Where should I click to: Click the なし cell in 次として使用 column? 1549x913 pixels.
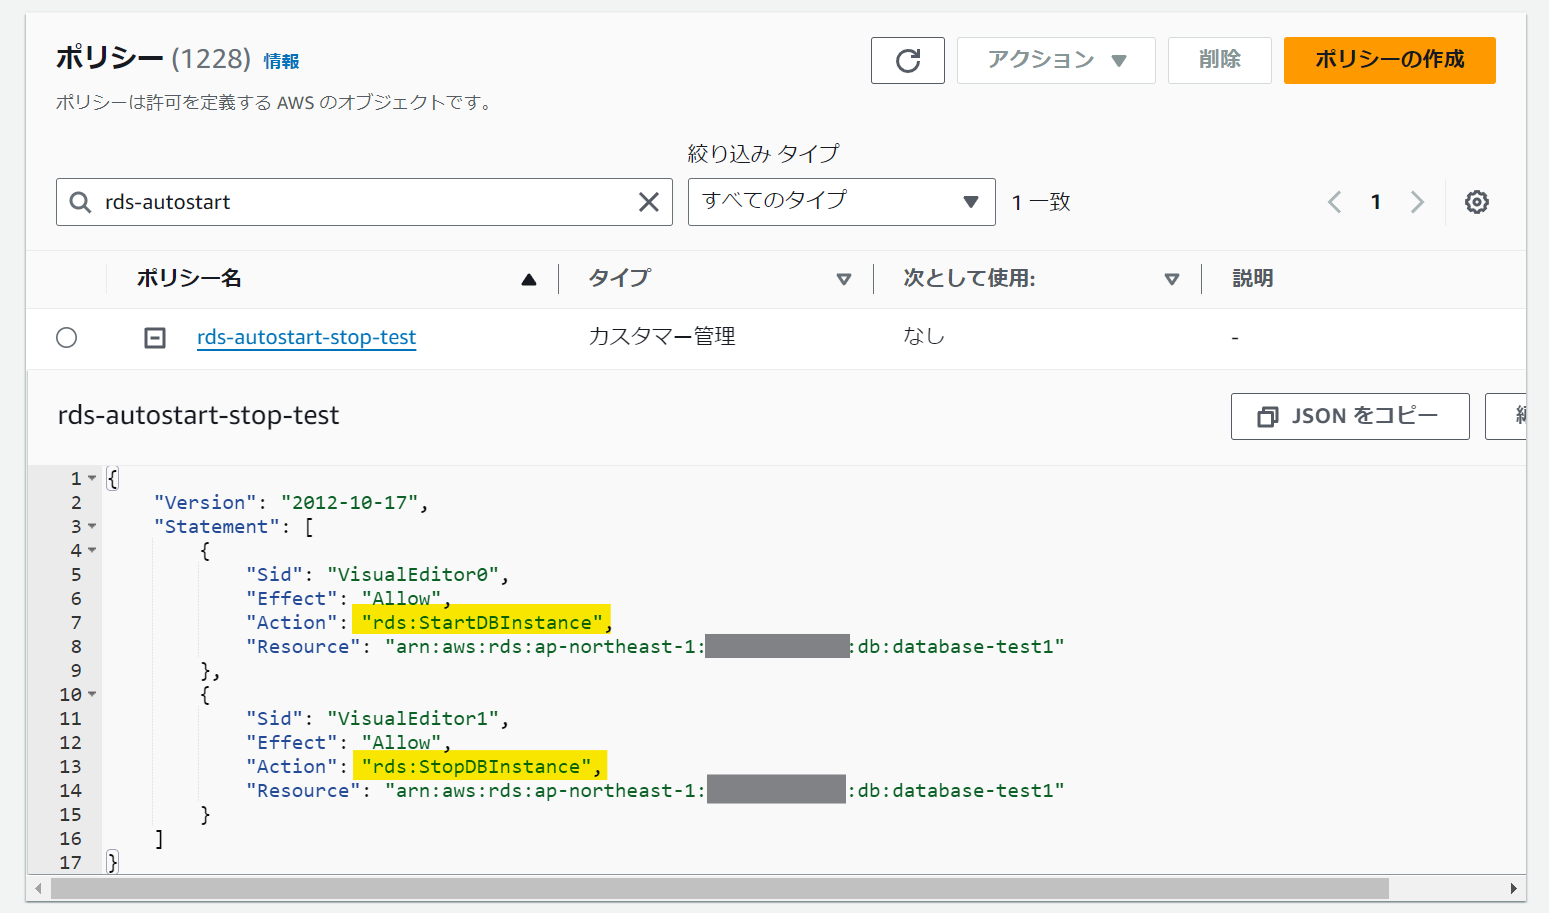[x=924, y=337]
